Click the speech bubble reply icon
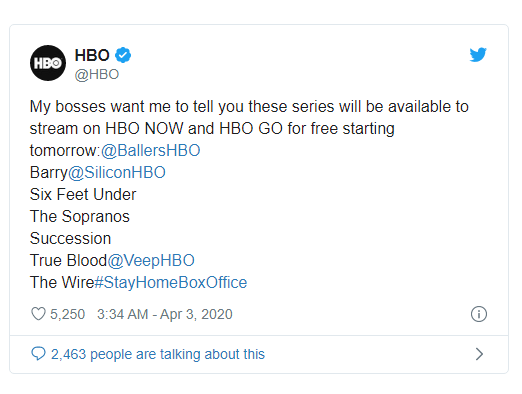The image size is (522, 394). click(x=38, y=354)
